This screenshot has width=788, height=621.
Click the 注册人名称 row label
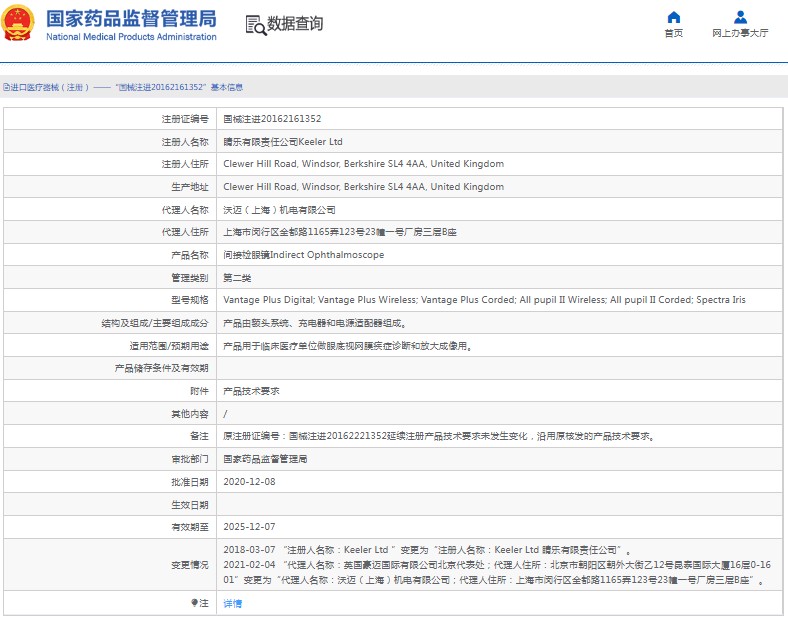click(185, 142)
